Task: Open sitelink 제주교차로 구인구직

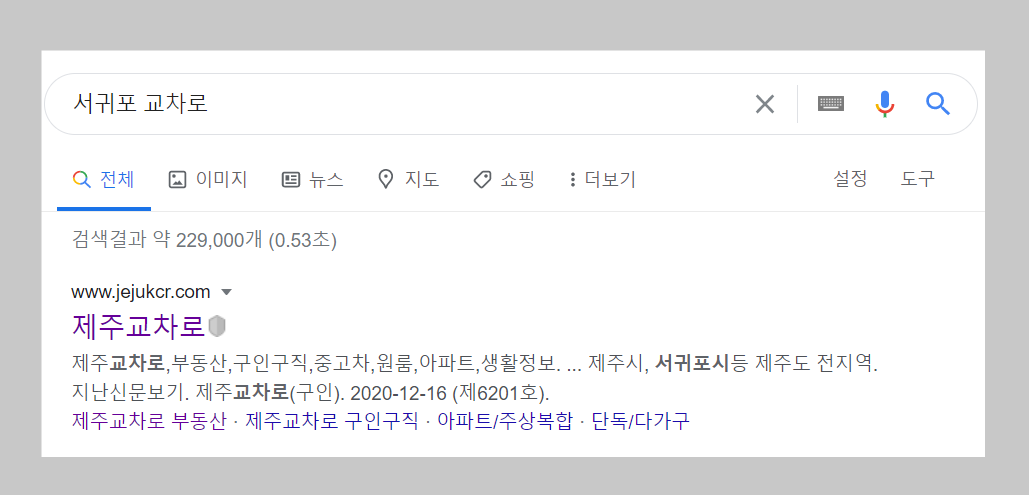Action: click(331, 421)
